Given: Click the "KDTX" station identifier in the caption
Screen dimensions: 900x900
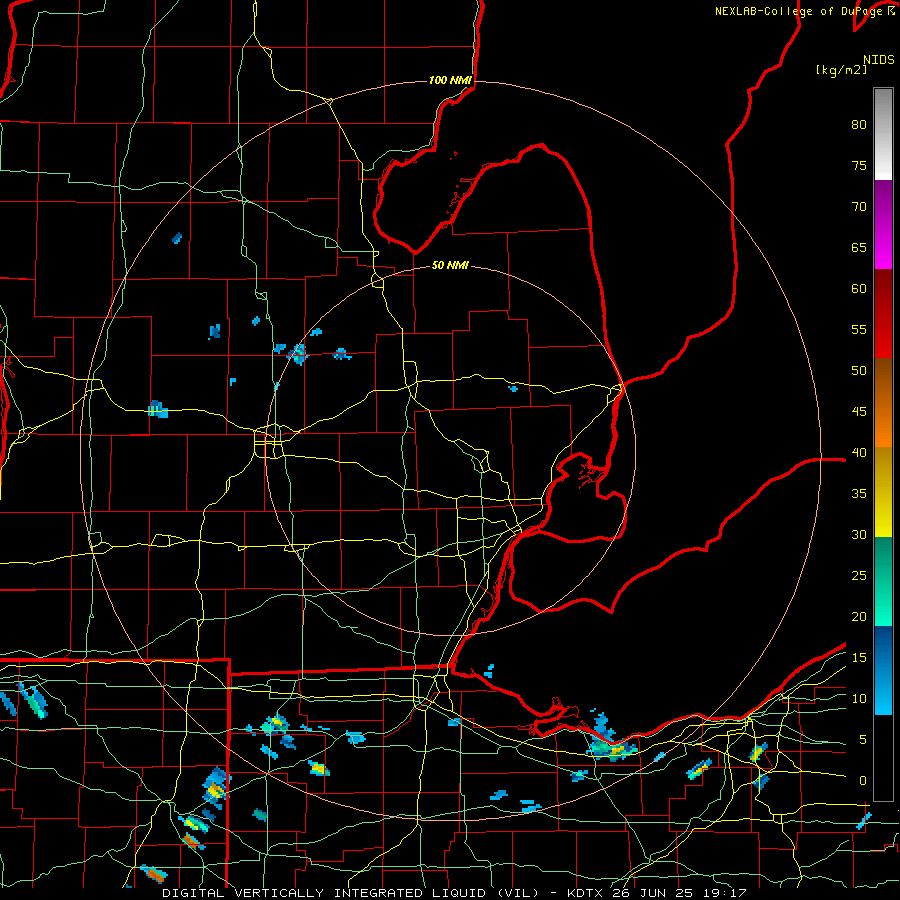Looking at the screenshot, I should (x=585, y=893).
